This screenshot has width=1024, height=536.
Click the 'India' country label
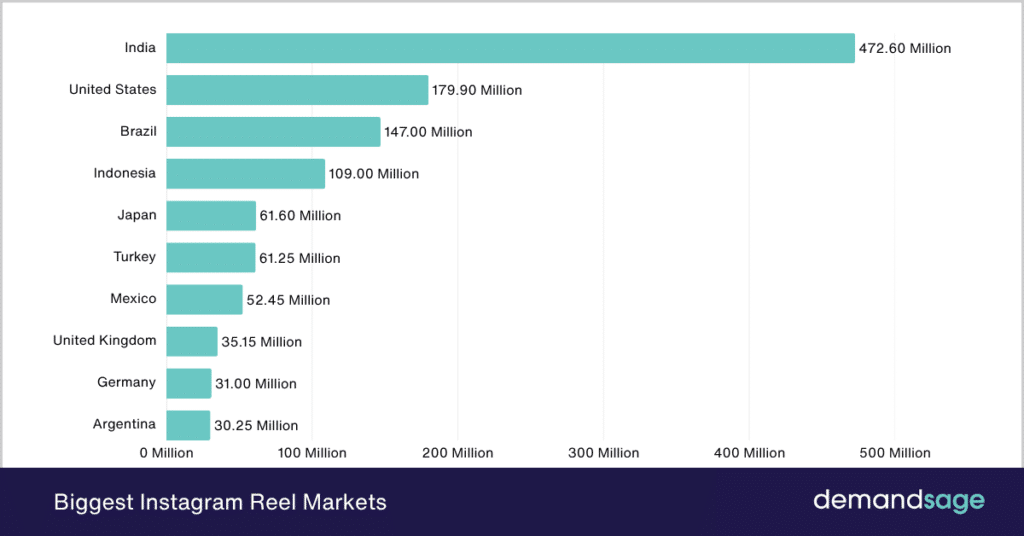[140, 48]
